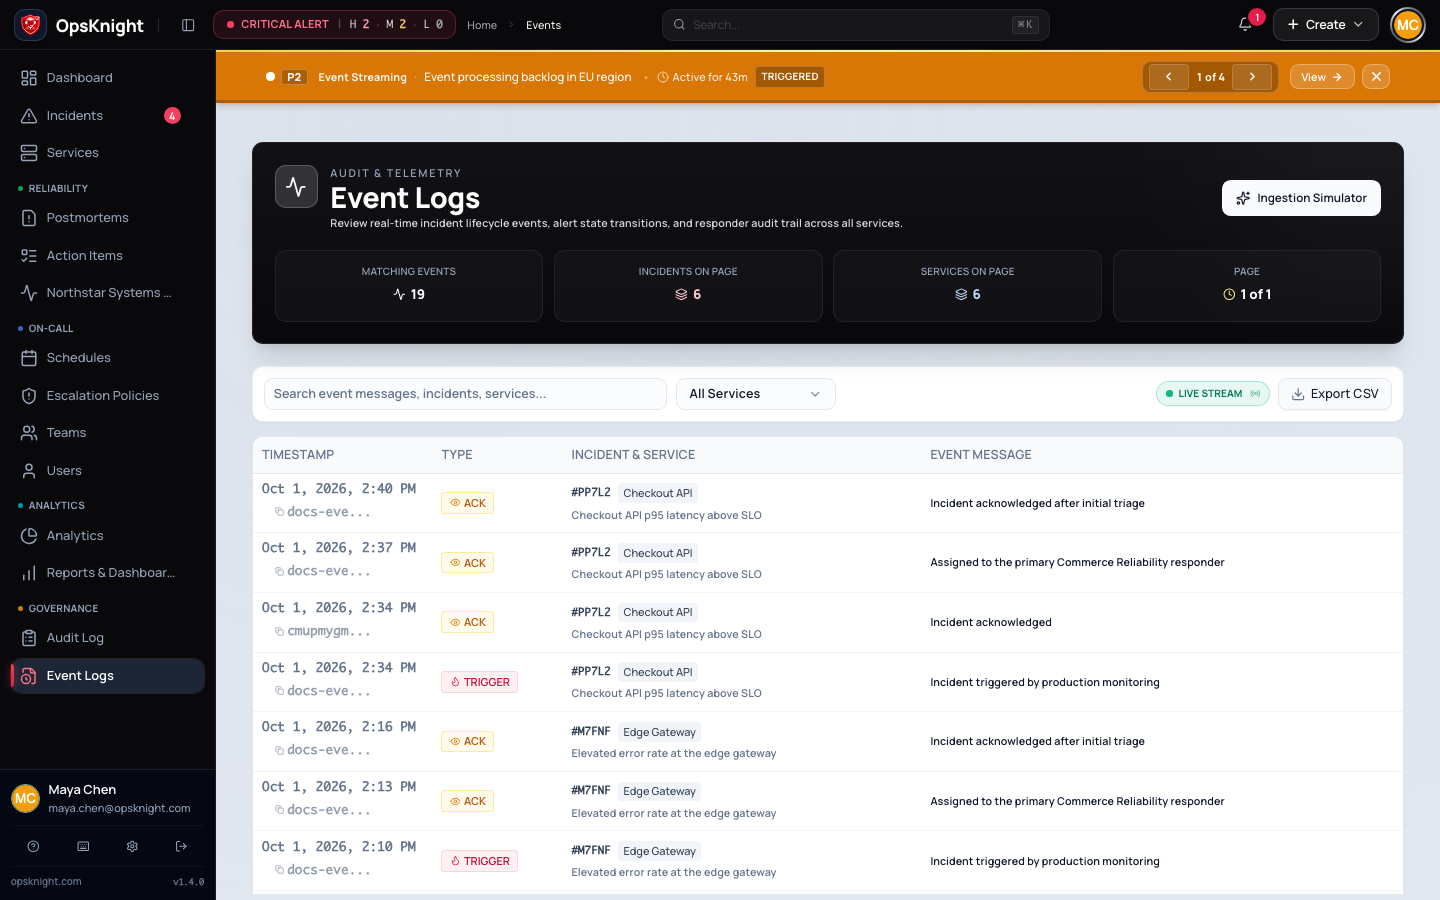The height and width of the screenshot is (900, 1440).
Task: Go to Services page
Action: coord(108,153)
